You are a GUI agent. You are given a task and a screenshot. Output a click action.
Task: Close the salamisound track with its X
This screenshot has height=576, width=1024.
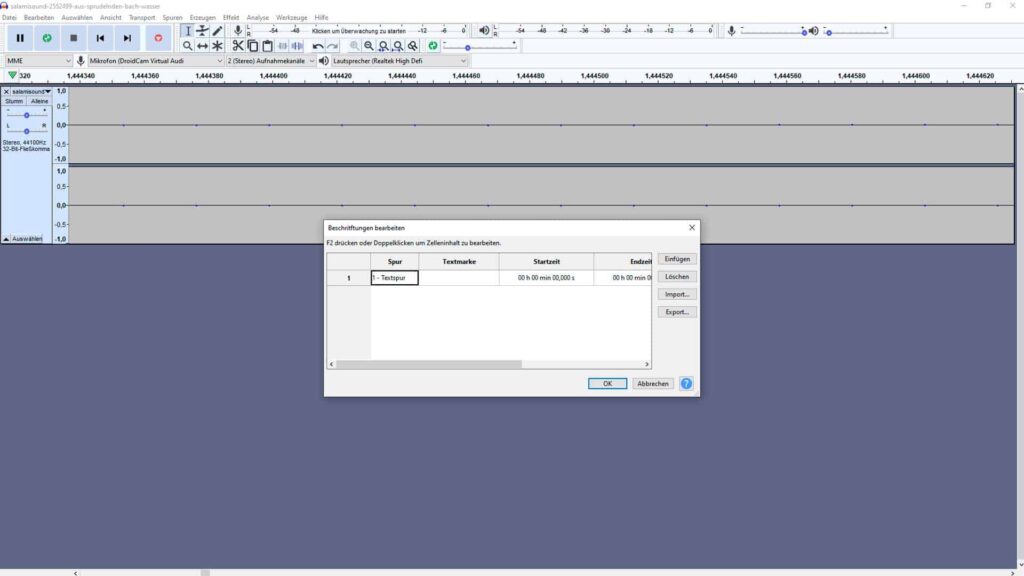(x=6, y=92)
